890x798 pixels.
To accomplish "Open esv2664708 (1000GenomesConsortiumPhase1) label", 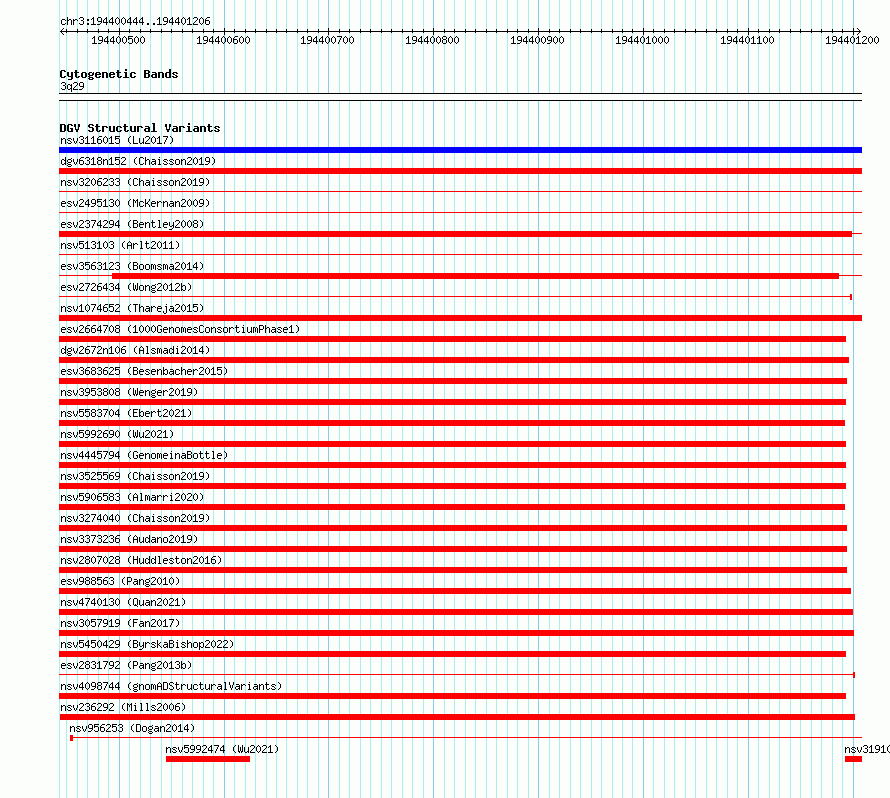I will point(180,329).
